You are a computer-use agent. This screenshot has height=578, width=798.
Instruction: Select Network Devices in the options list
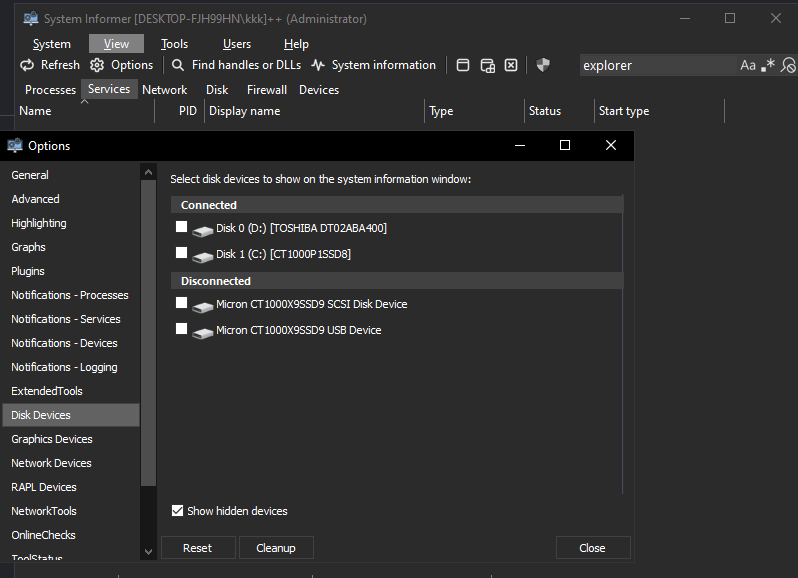[71, 463]
